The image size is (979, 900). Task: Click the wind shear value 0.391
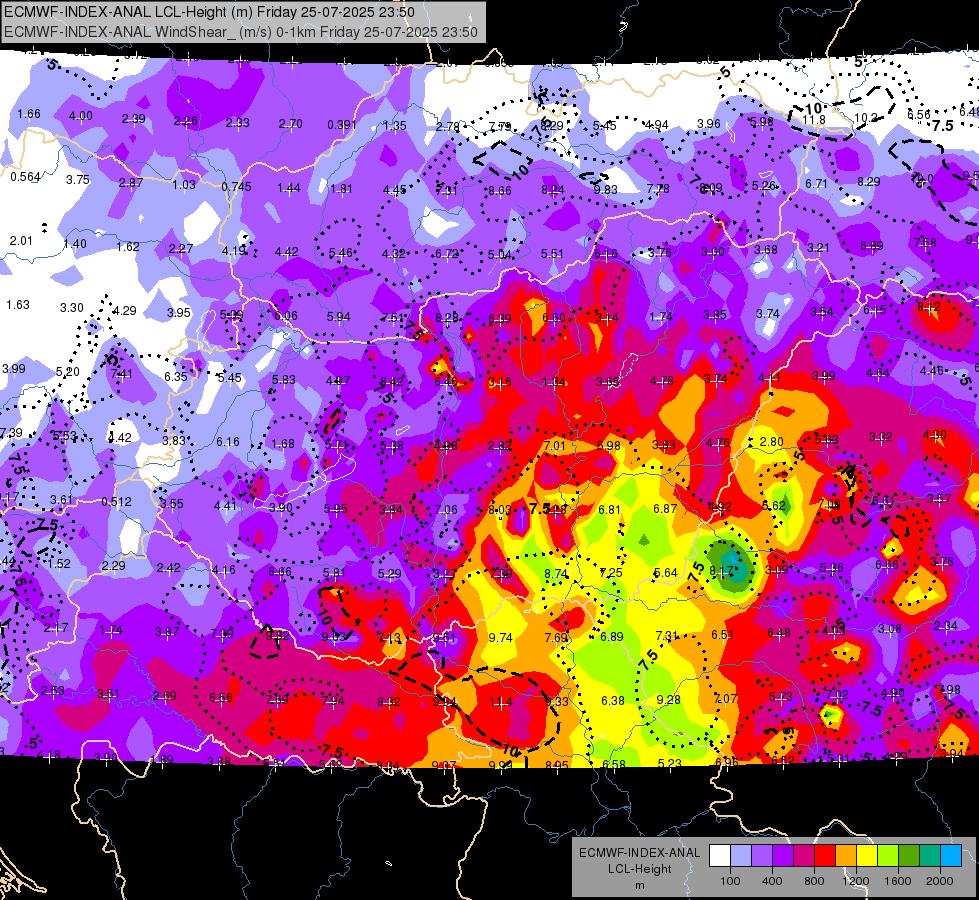pos(342,125)
